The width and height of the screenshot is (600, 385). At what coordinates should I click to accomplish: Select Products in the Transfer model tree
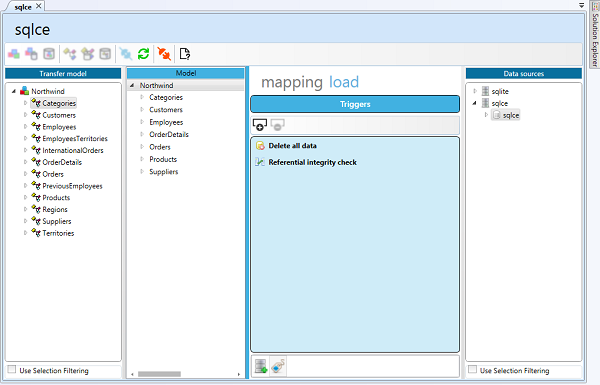coord(56,197)
